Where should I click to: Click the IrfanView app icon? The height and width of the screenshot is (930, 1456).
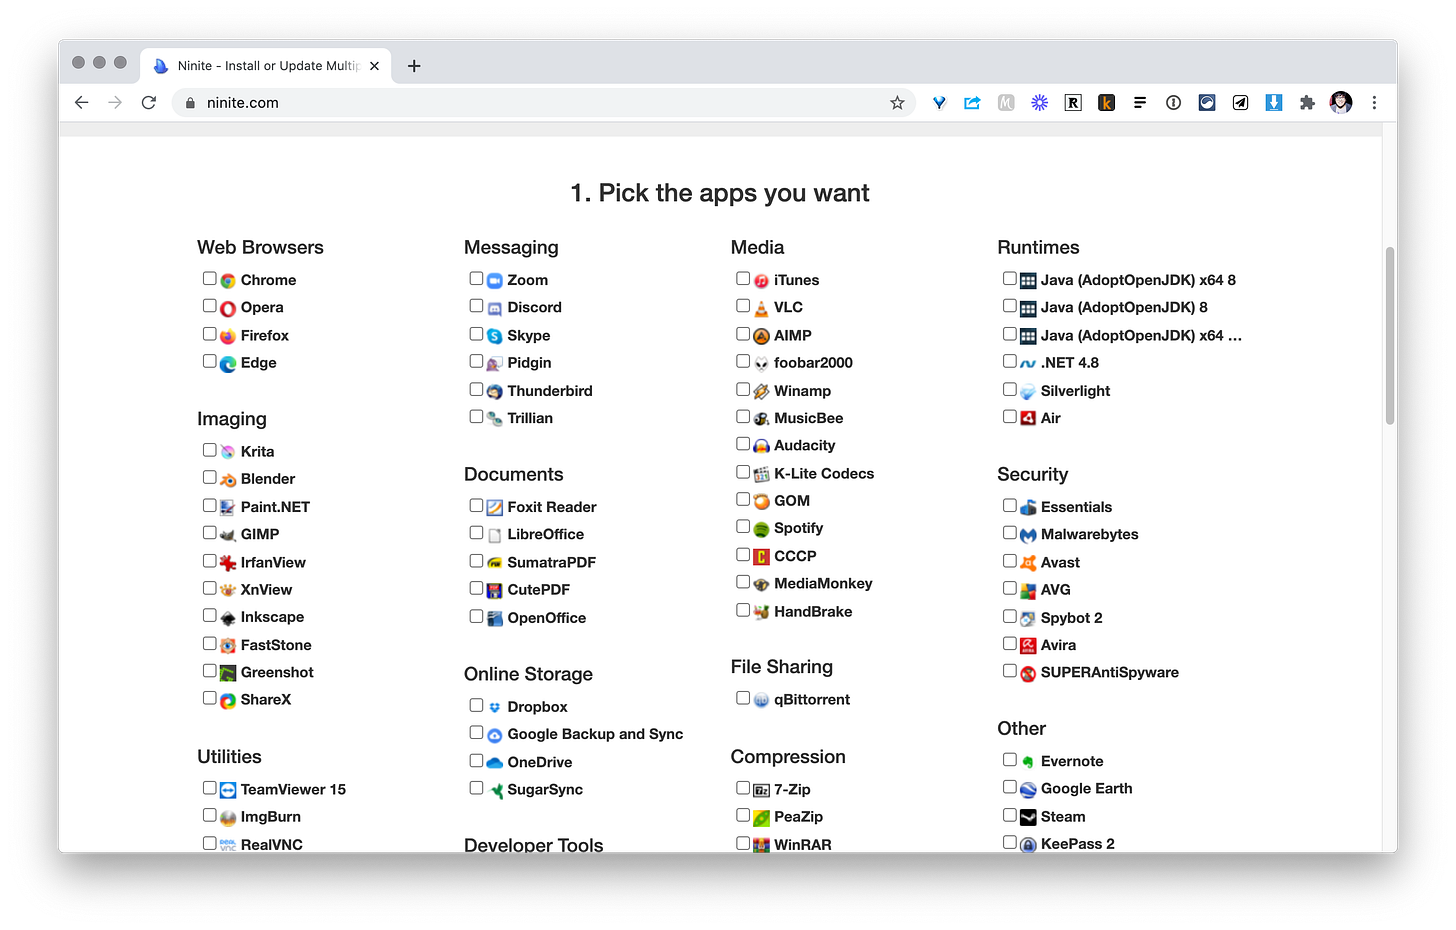pyautogui.click(x=228, y=563)
